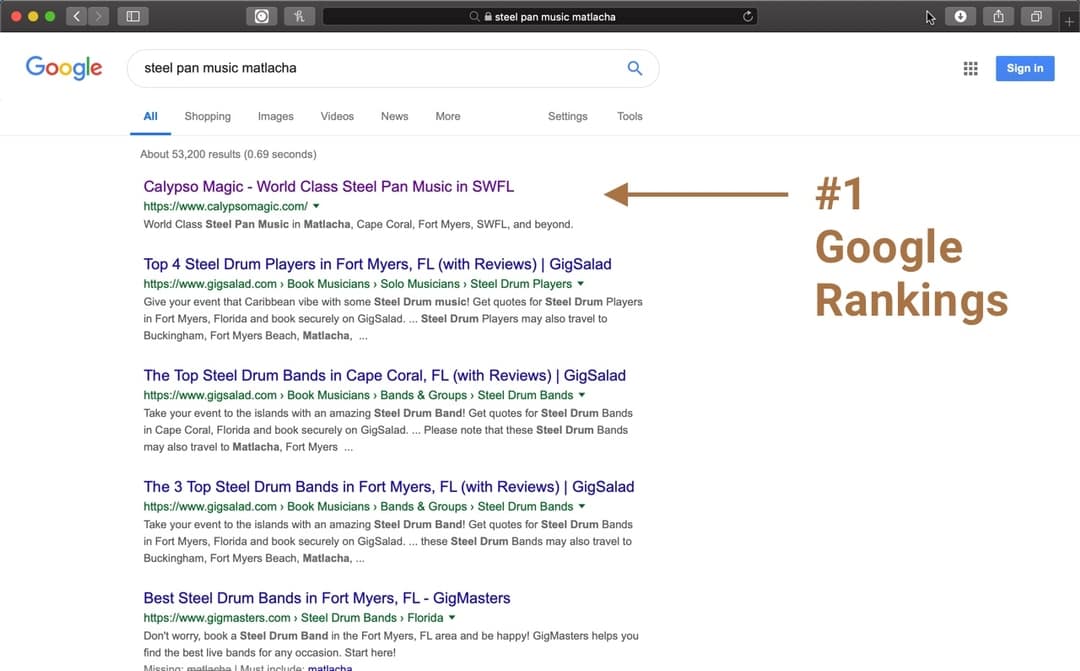The image size is (1080, 671).
Task: Open Safari's downloads list
Action: (x=960, y=15)
